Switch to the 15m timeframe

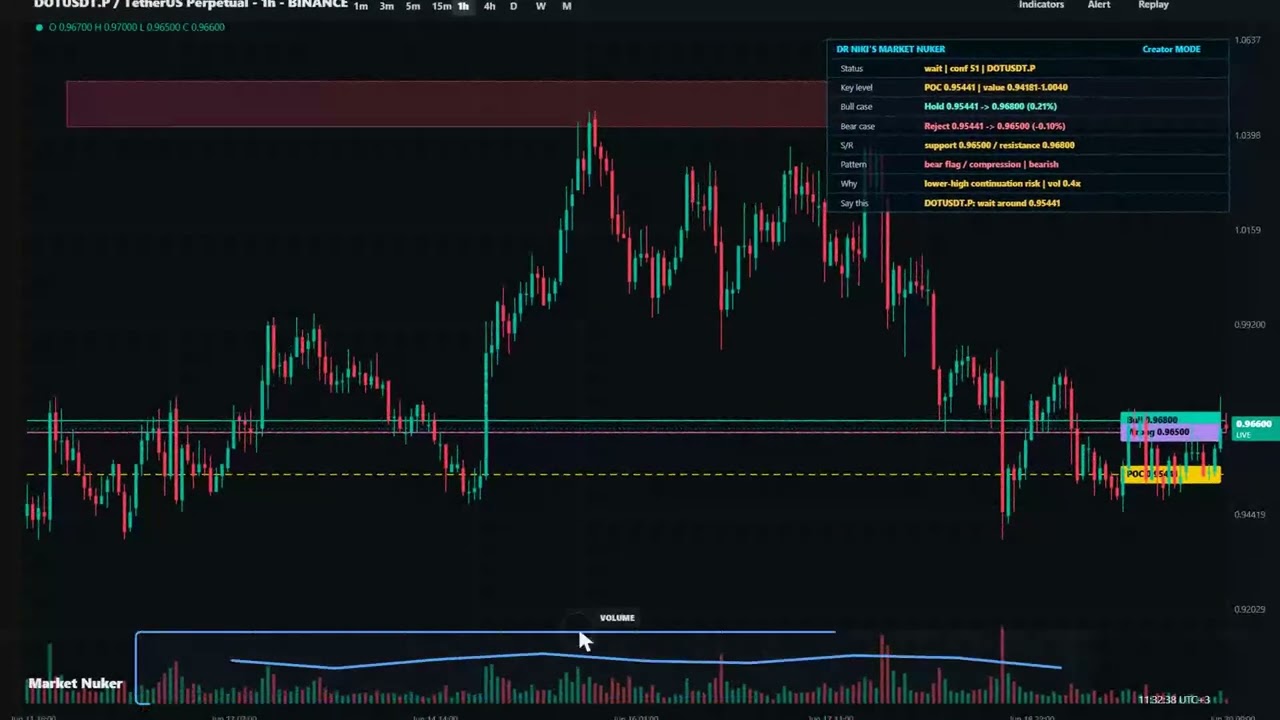tap(441, 6)
